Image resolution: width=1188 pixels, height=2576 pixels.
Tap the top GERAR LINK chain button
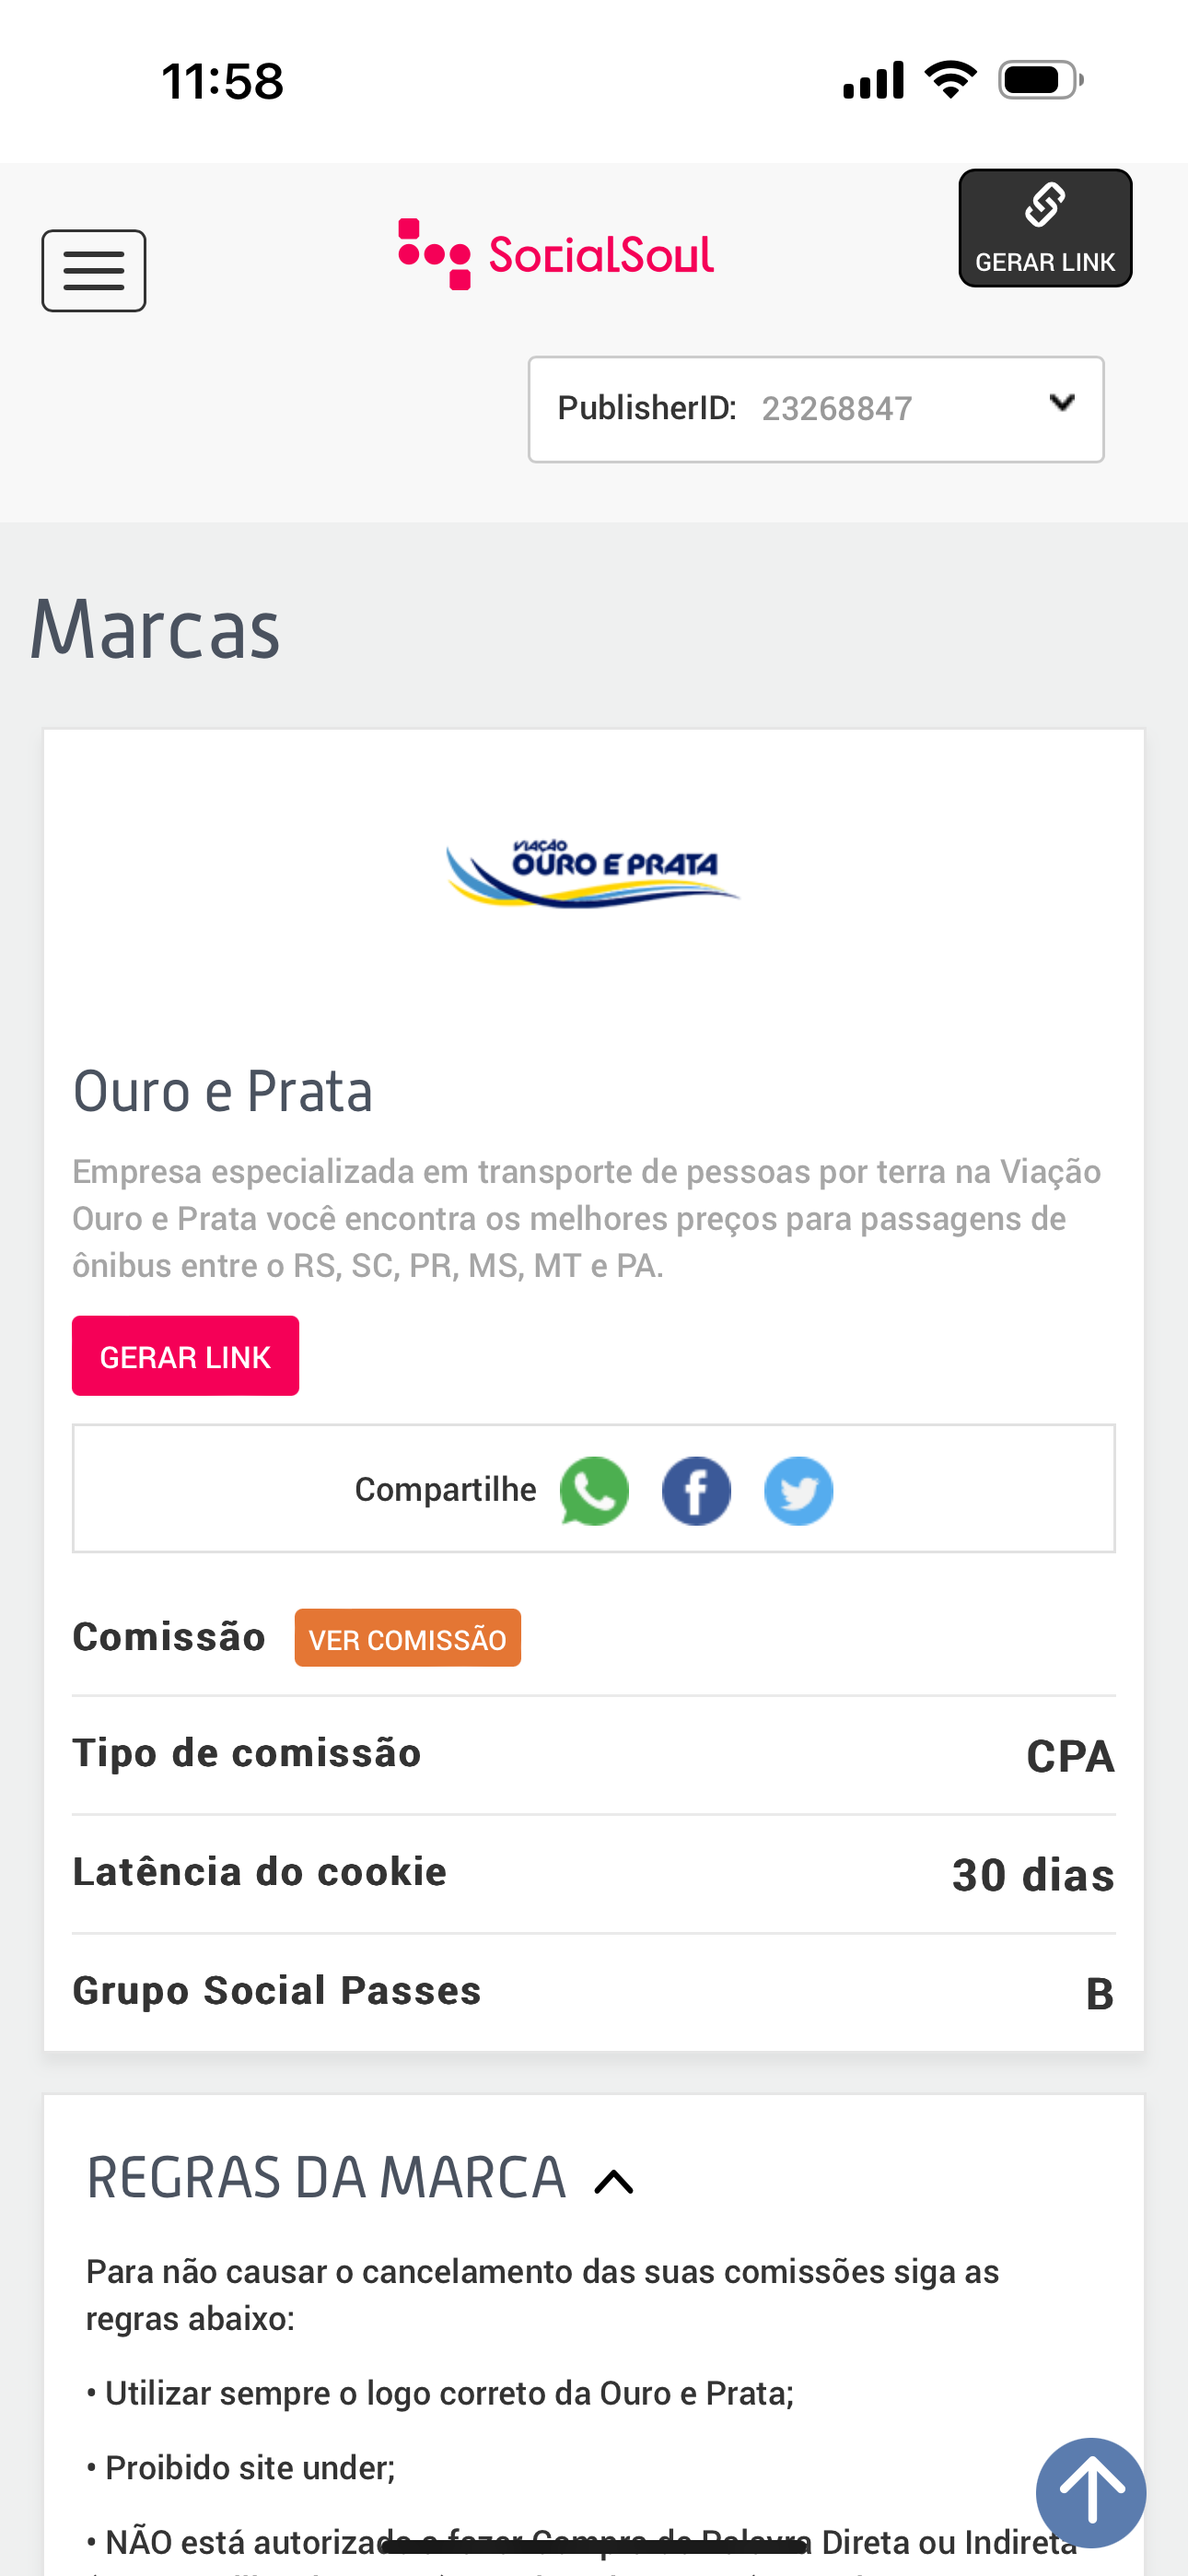pos(1044,228)
